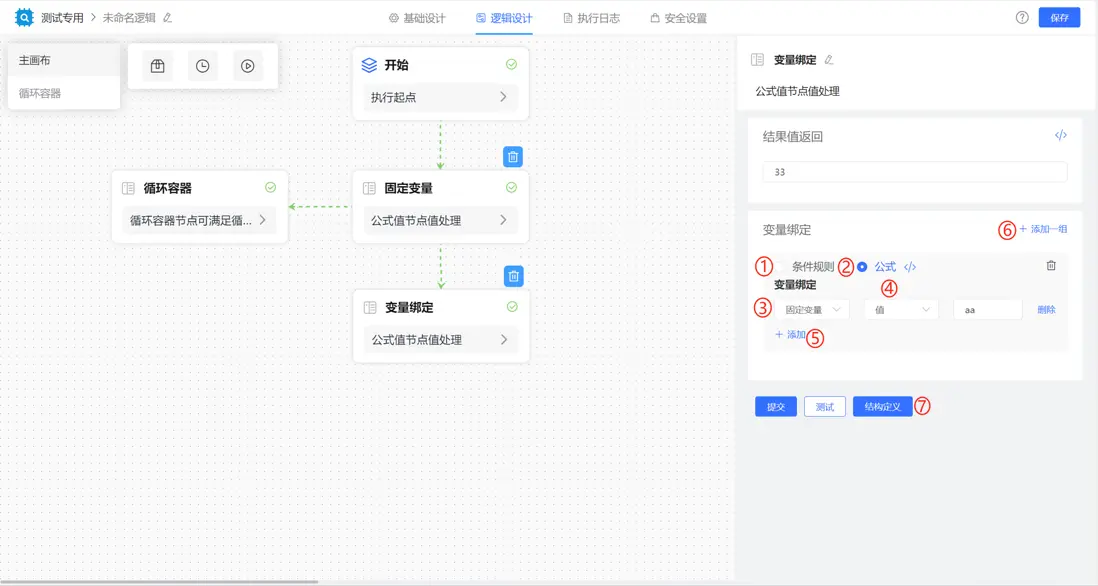Click the 未命名逻辑 breadcrumb text
This screenshot has width=1098, height=586.
130,18
